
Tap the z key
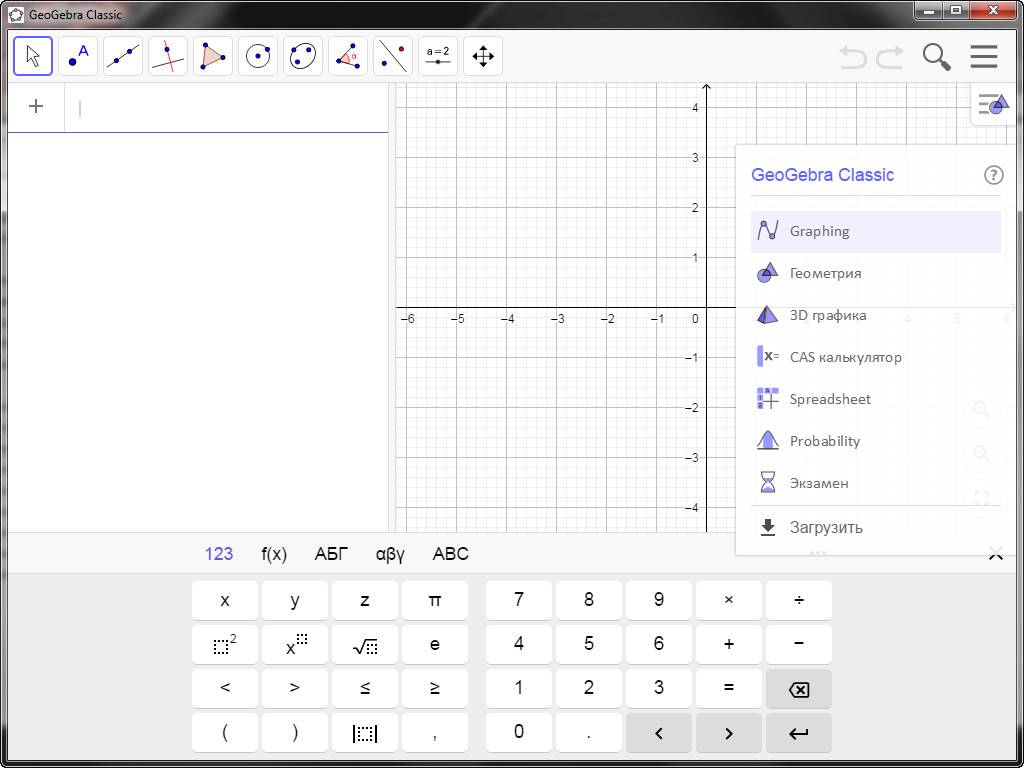[x=365, y=600]
